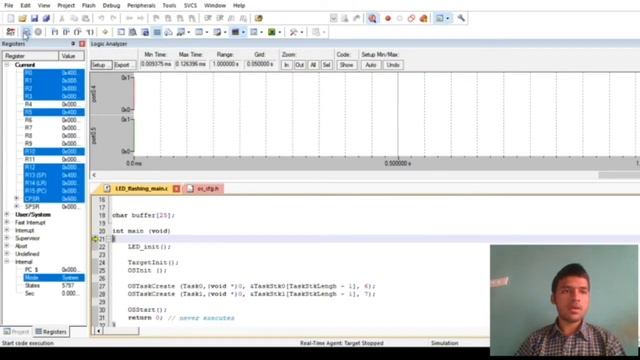
Task: Open the Analysis windows dropdown arrow
Action: click(243, 32)
